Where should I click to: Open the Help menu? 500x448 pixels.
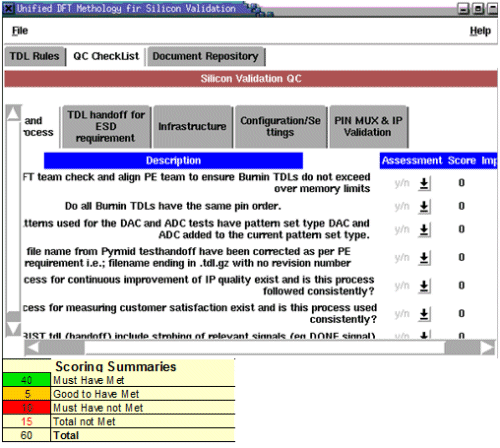480,31
